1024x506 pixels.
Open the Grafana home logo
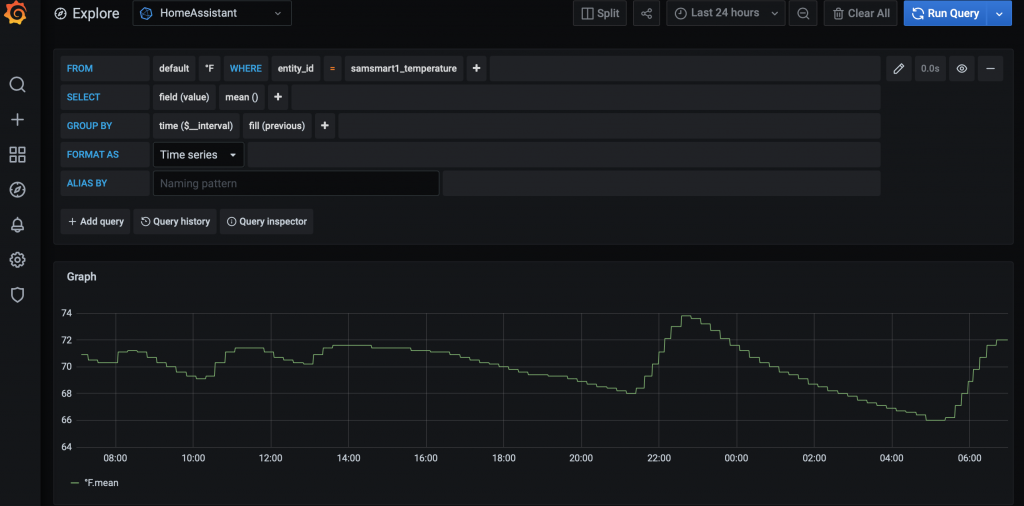[15, 13]
